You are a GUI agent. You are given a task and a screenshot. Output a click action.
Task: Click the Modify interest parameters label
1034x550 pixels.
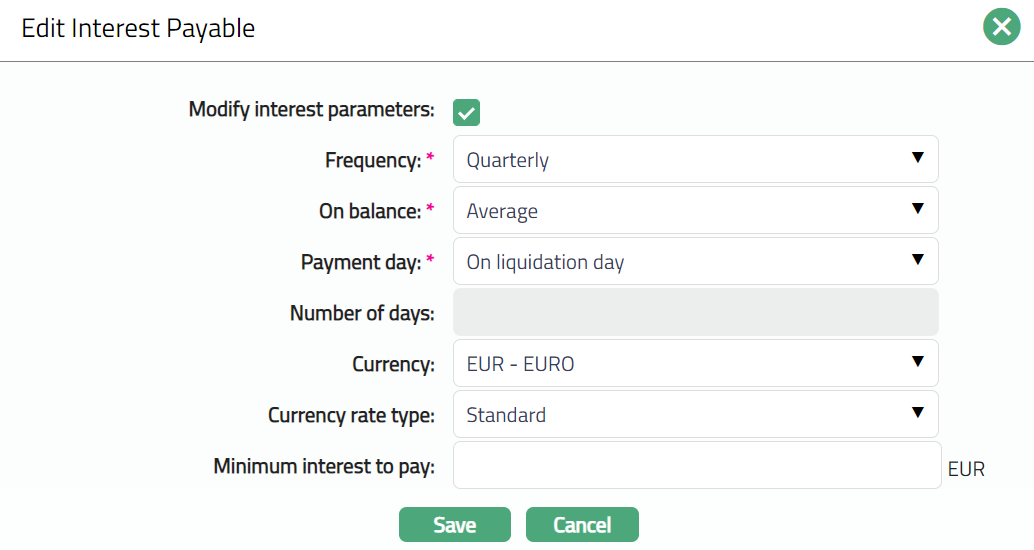pyautogui.click(x=311, y=109)
